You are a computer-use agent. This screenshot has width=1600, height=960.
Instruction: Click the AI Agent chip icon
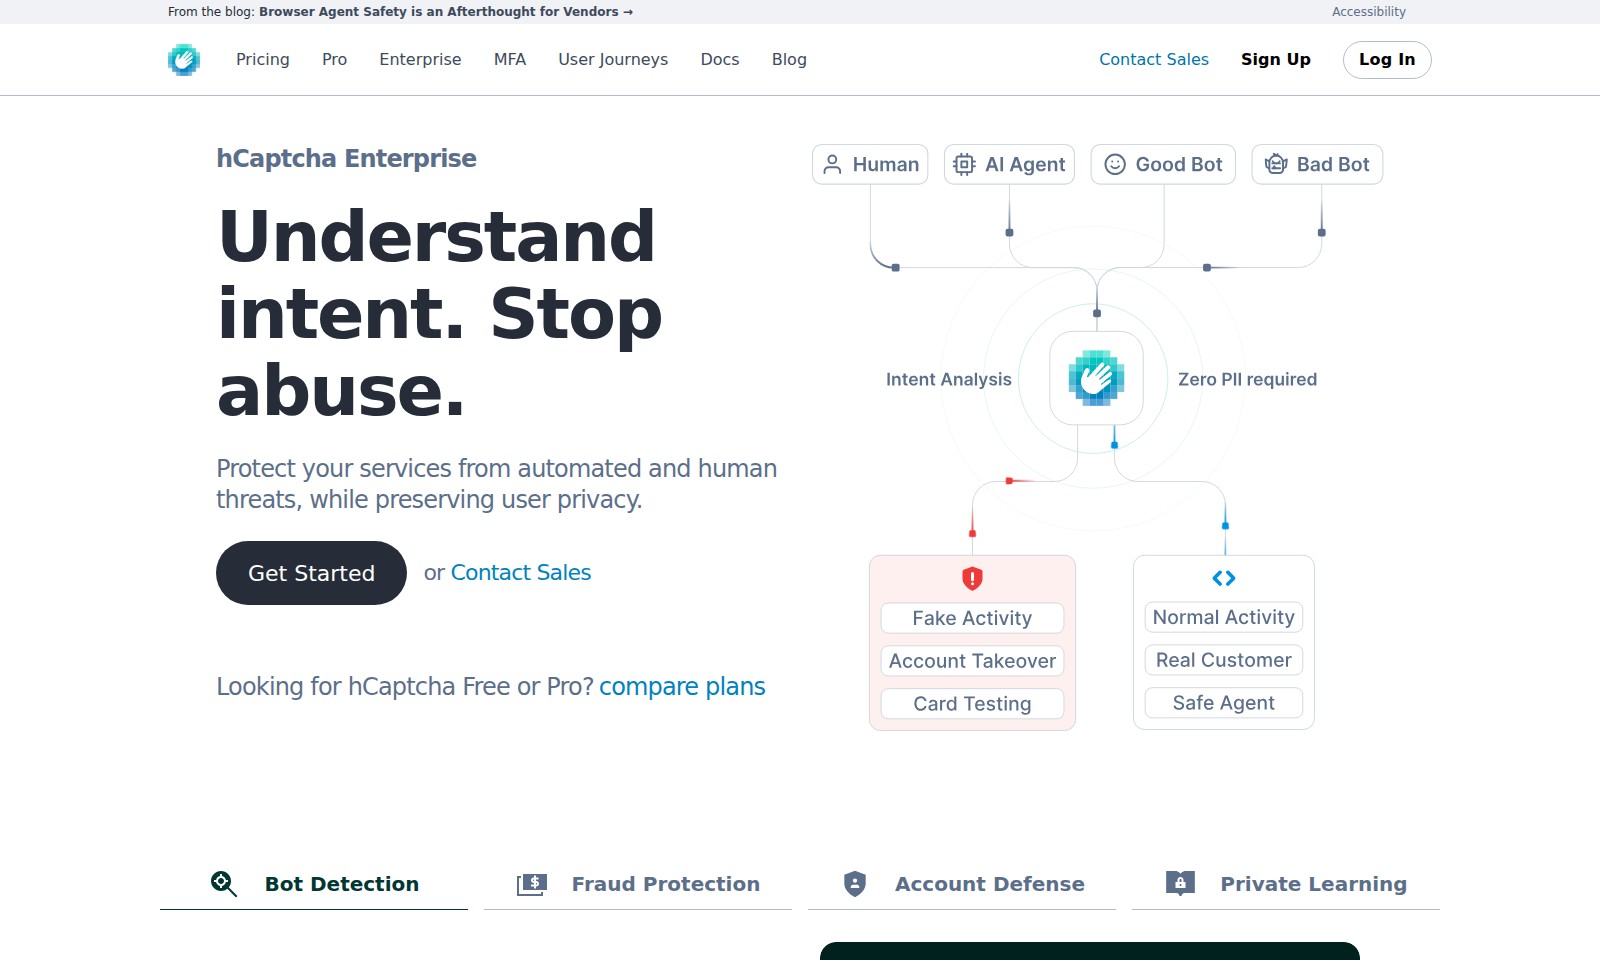point(964,165)
